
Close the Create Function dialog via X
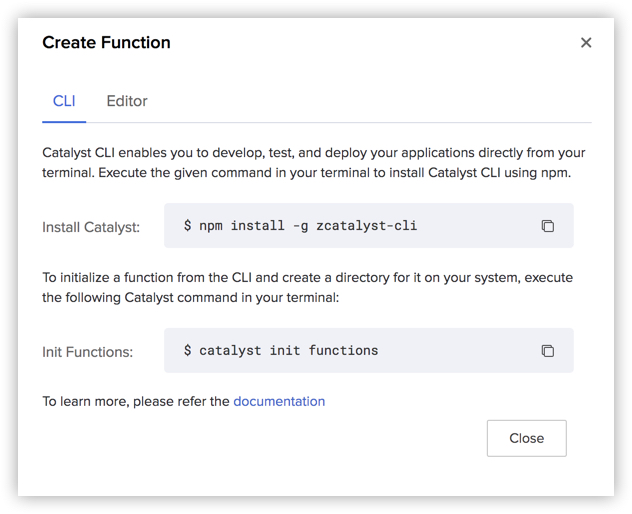pyautogui.click(x=586, y=42)
